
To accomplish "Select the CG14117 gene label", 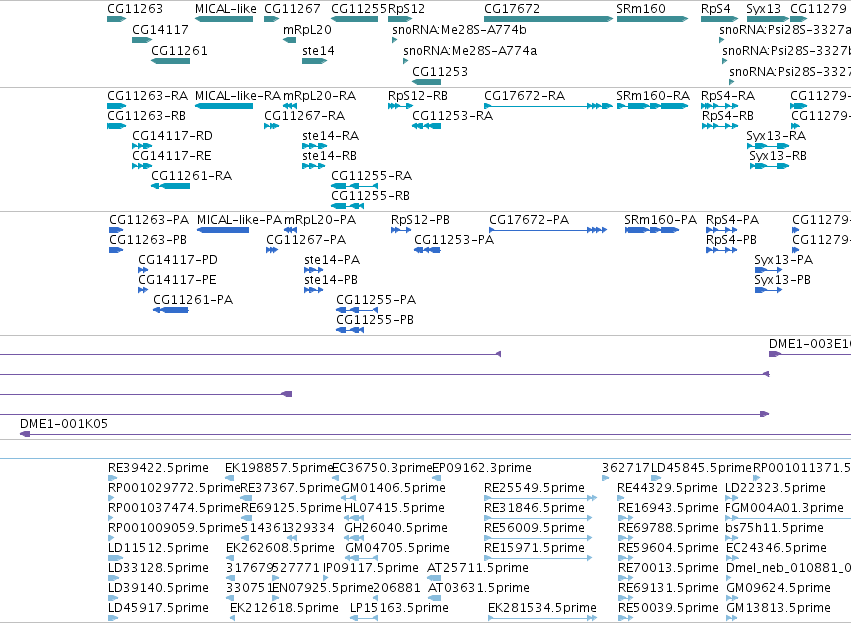I will click(160, 30).
